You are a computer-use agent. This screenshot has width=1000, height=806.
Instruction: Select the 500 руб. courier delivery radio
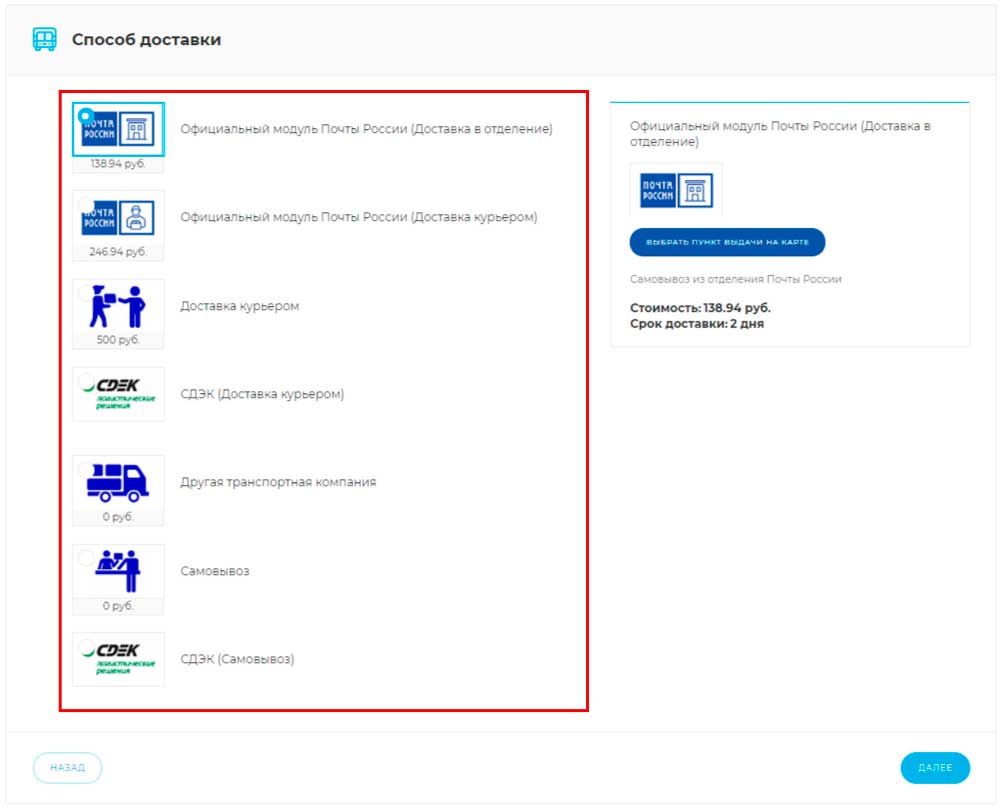86,293
